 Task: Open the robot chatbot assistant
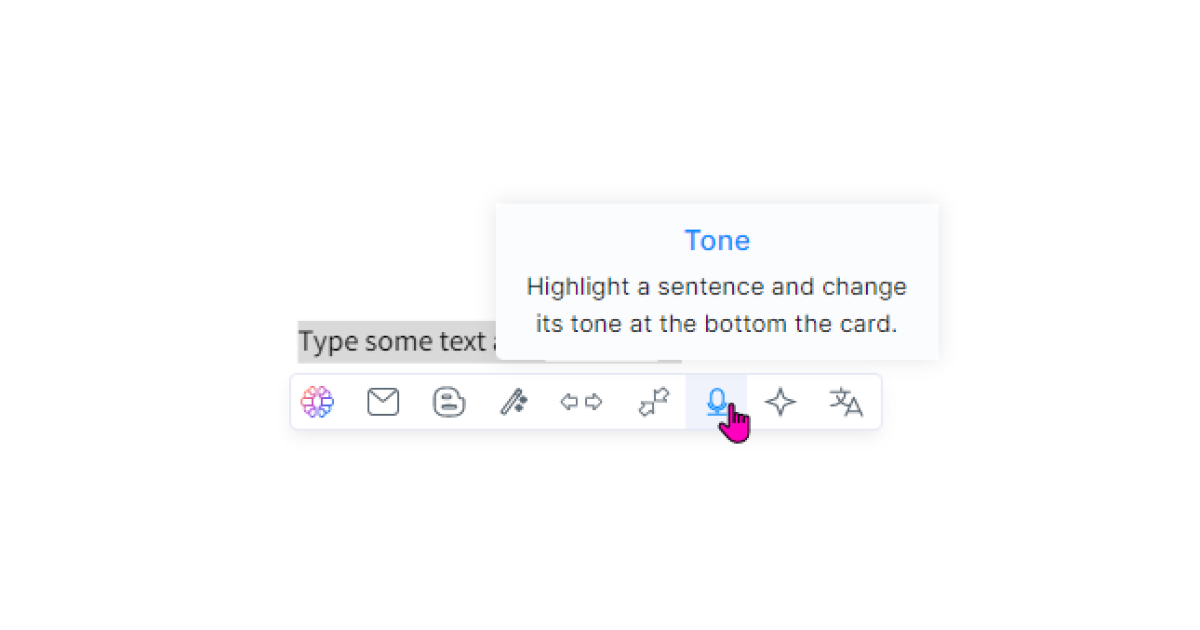point(449,402)
